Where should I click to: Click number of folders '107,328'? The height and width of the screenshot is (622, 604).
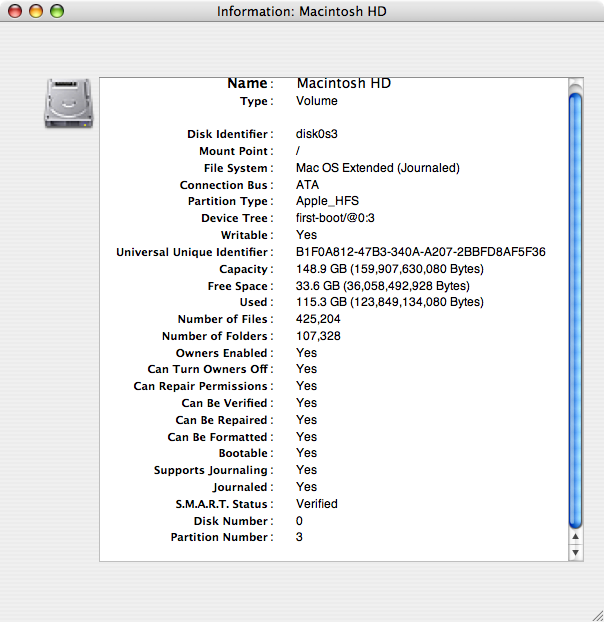[x=318, y=336]
